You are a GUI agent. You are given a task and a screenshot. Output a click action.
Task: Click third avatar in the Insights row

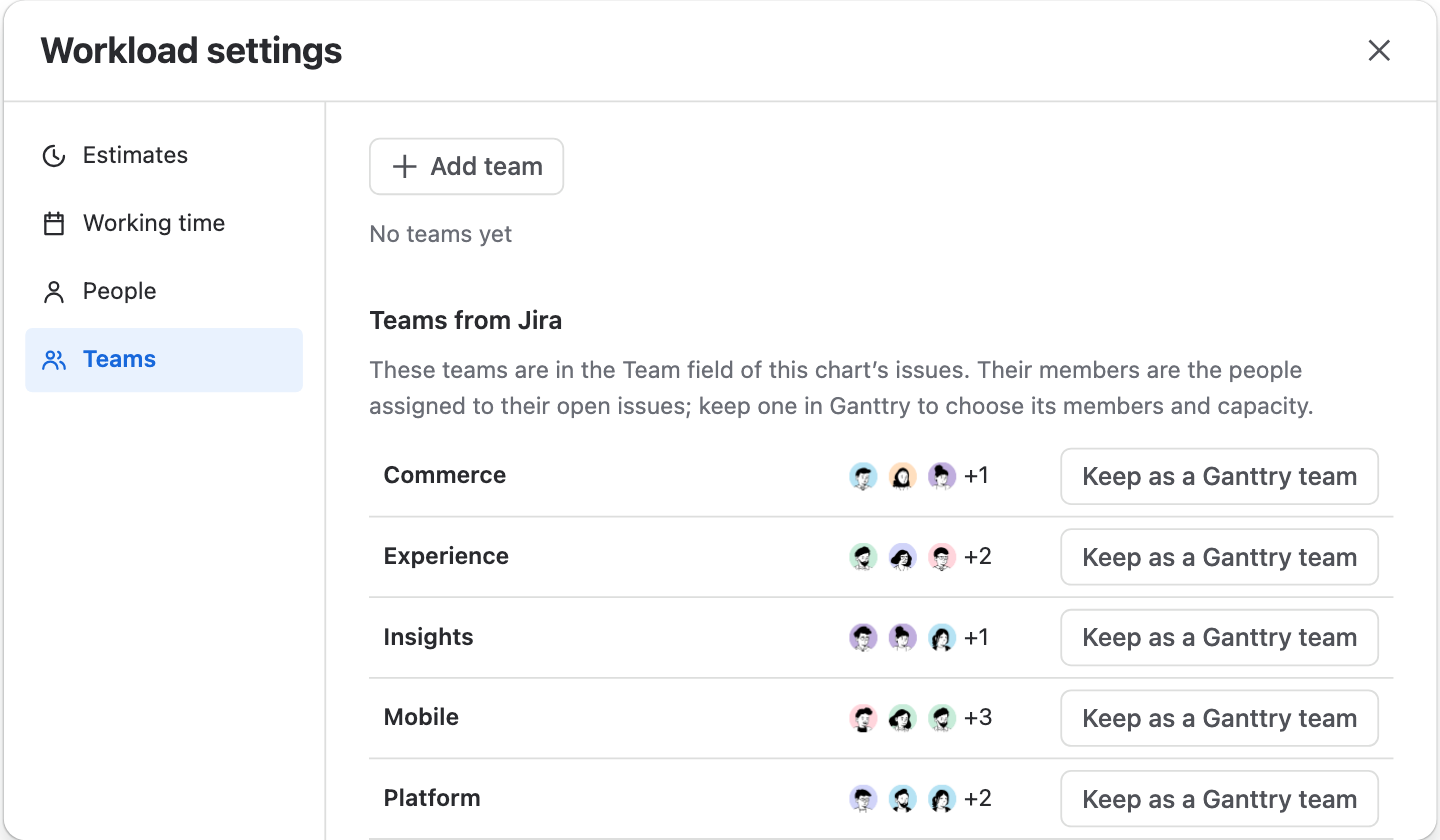tap(941, 637)
